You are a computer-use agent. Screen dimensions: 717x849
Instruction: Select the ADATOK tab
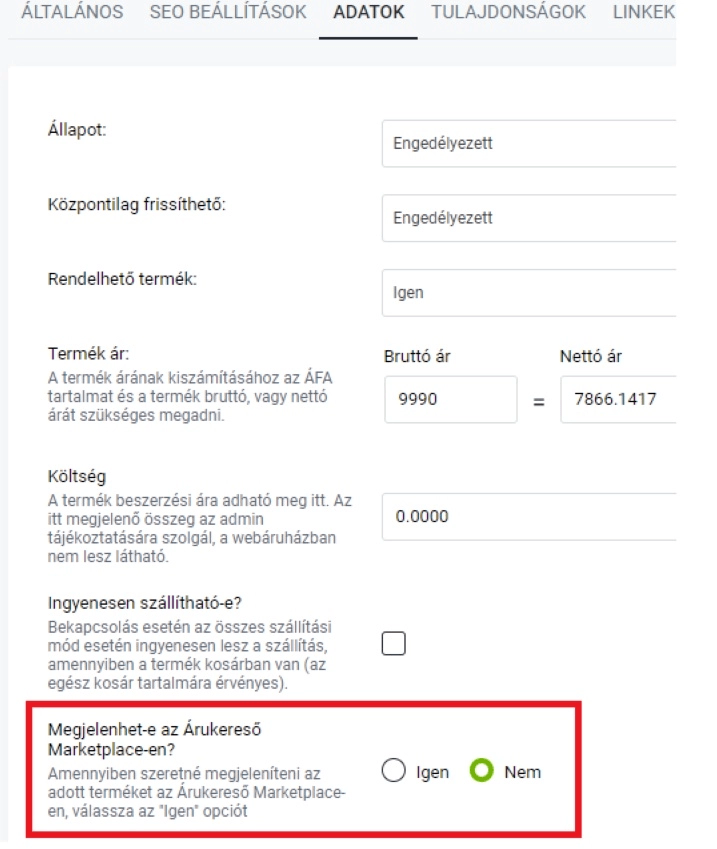coord(368,12)
